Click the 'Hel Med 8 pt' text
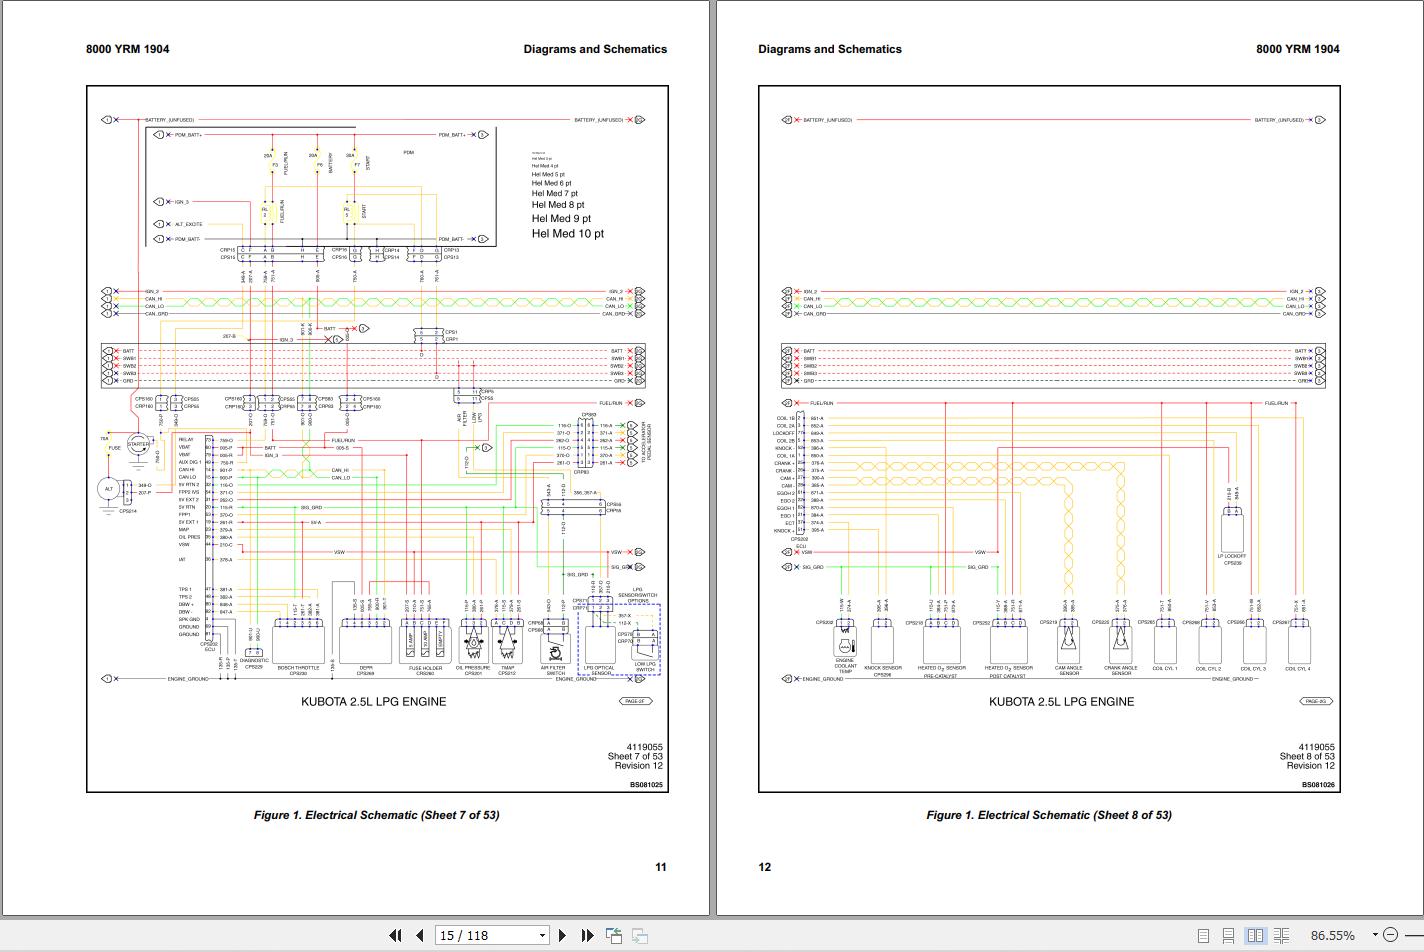 coord(558,205)
